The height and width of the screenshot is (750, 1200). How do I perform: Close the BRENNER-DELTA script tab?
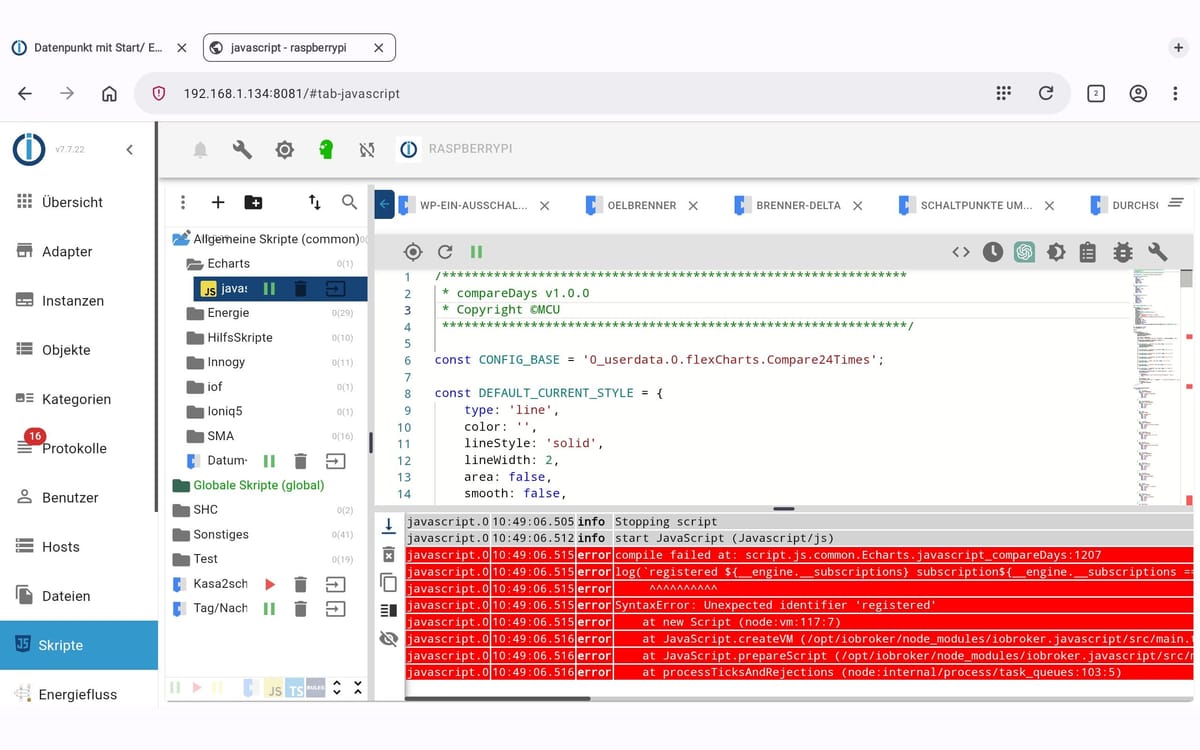click(857, 205)
